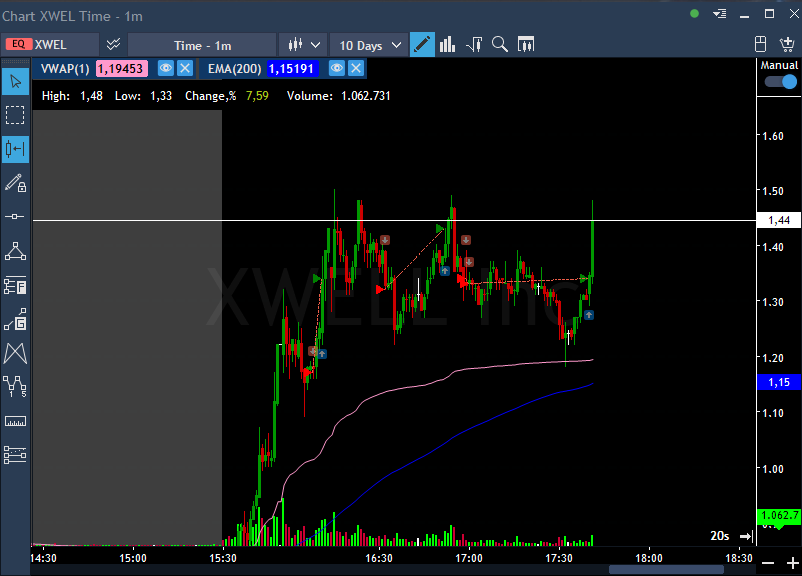Toggle EMA(200) indicator visibility eye
This screenshot has width=802, height=576.
coord(337,68)
